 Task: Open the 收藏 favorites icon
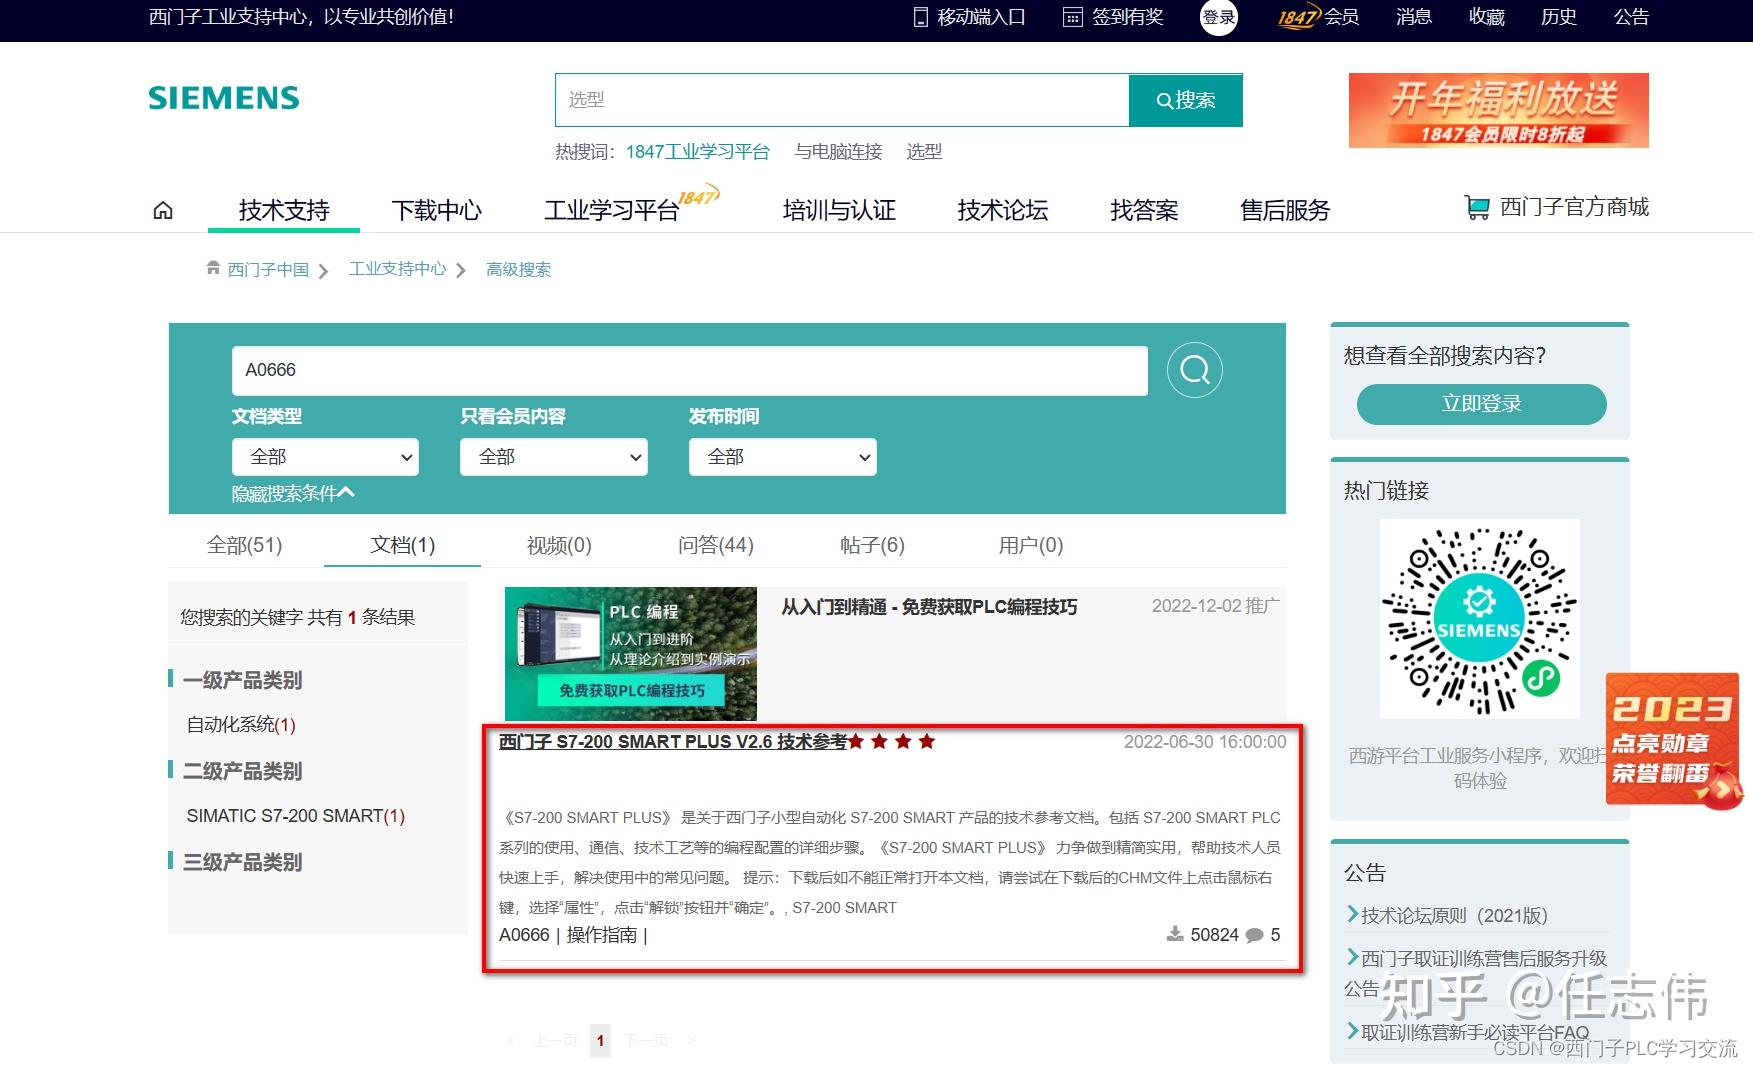(1486, 17)
